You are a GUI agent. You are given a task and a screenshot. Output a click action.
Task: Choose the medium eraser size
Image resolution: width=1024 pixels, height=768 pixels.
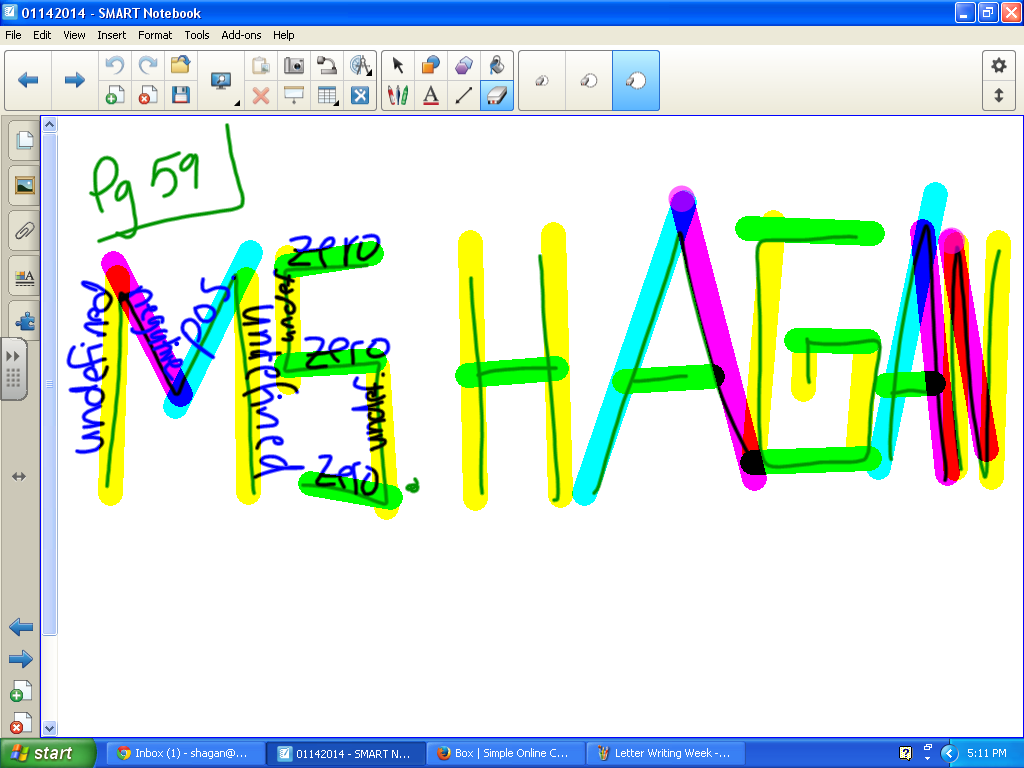coord(589,80)
